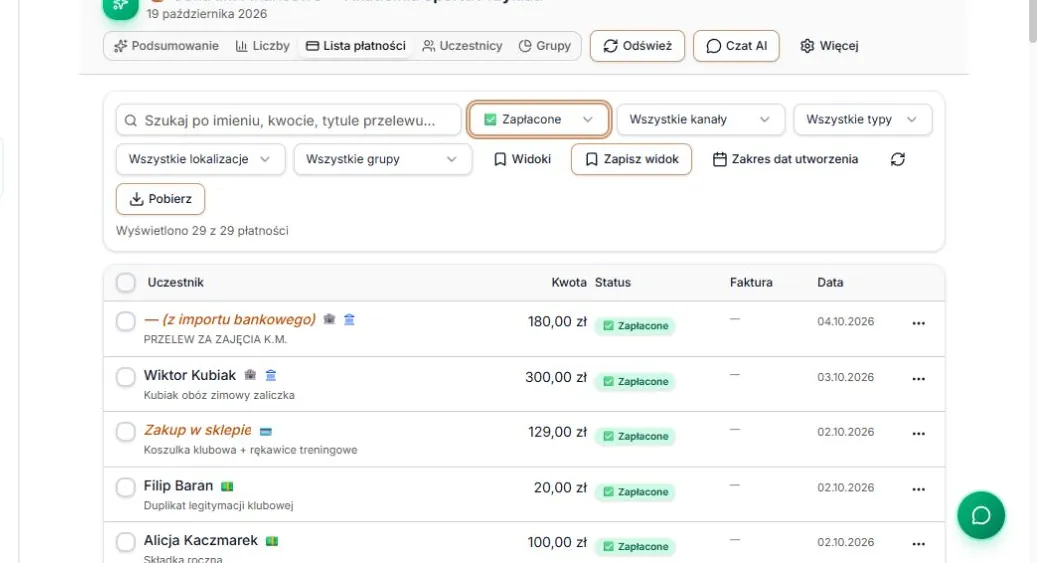
Task: Open Czat AI
Action: click(x=736, y=46)
